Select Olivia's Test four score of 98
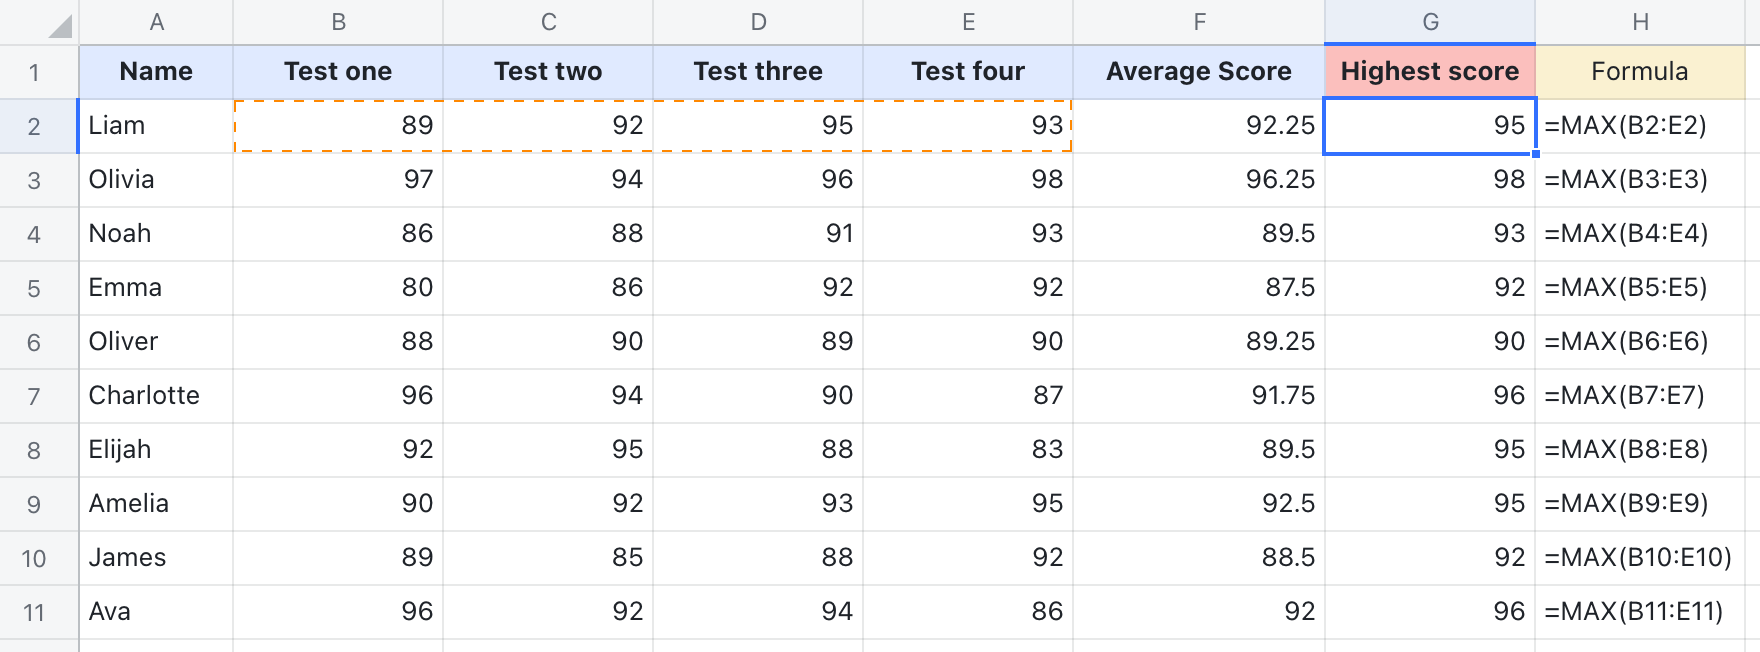1760x652 pixels. pos(967,179)
